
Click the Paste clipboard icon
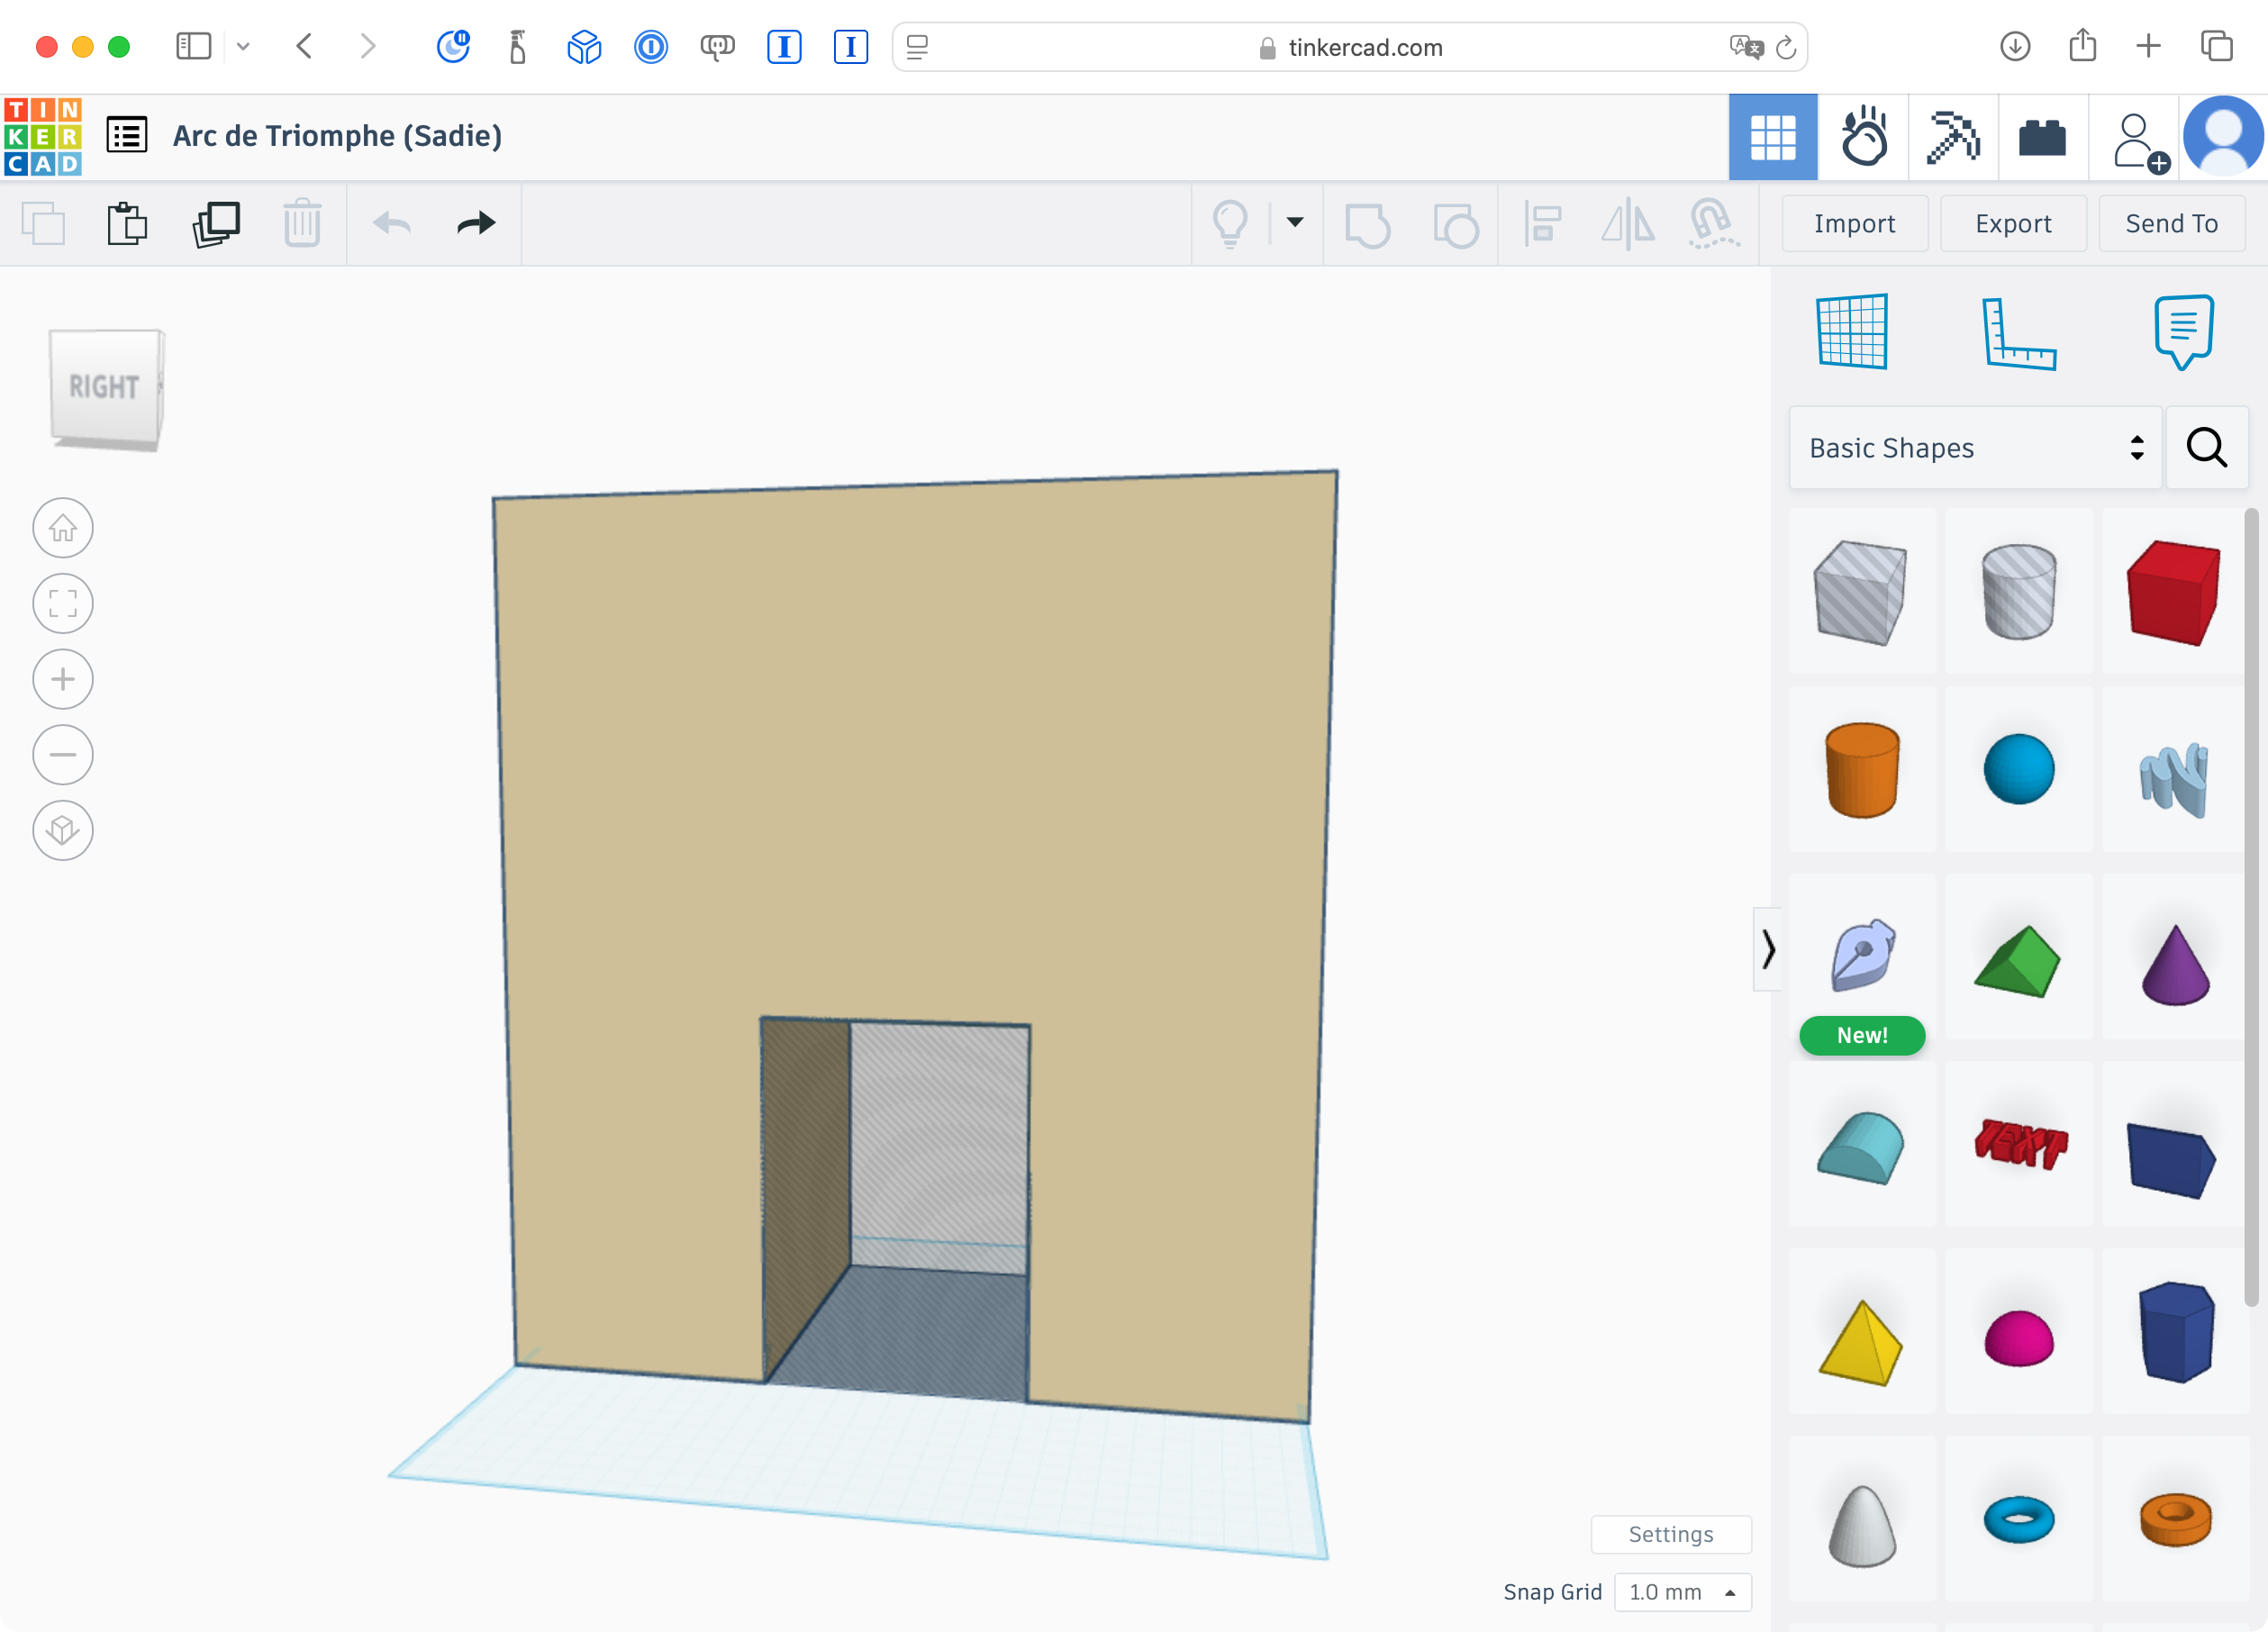tap(127, 223)
